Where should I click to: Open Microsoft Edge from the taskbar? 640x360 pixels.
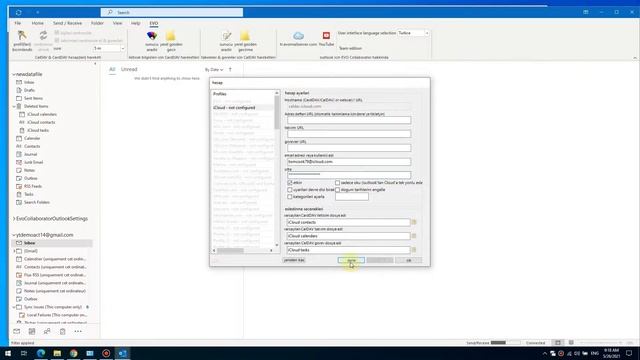click(x=41, y=353)
